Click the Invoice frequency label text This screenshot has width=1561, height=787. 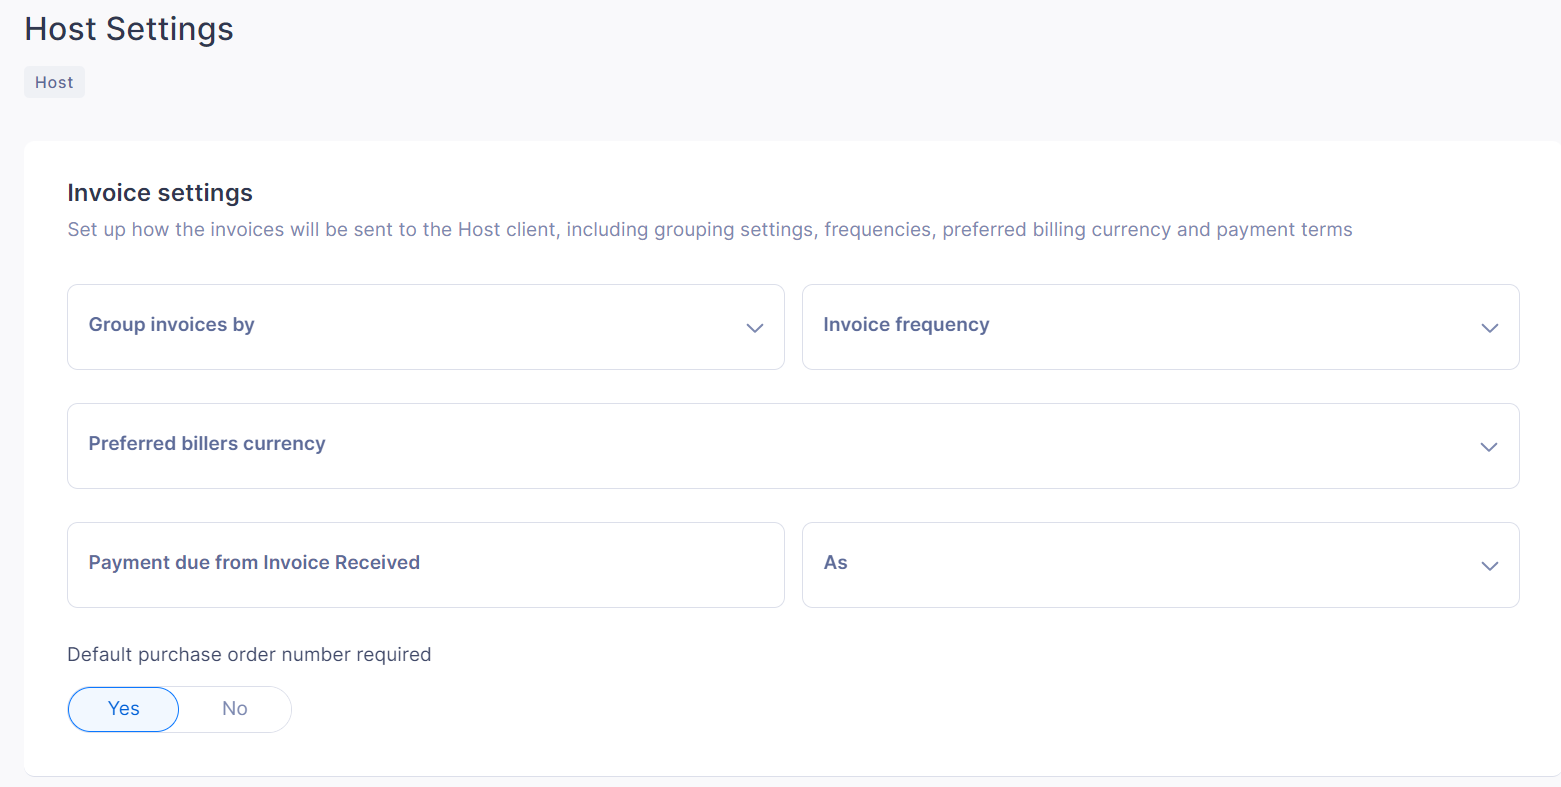pyautogui.click(x=906, y=325)
